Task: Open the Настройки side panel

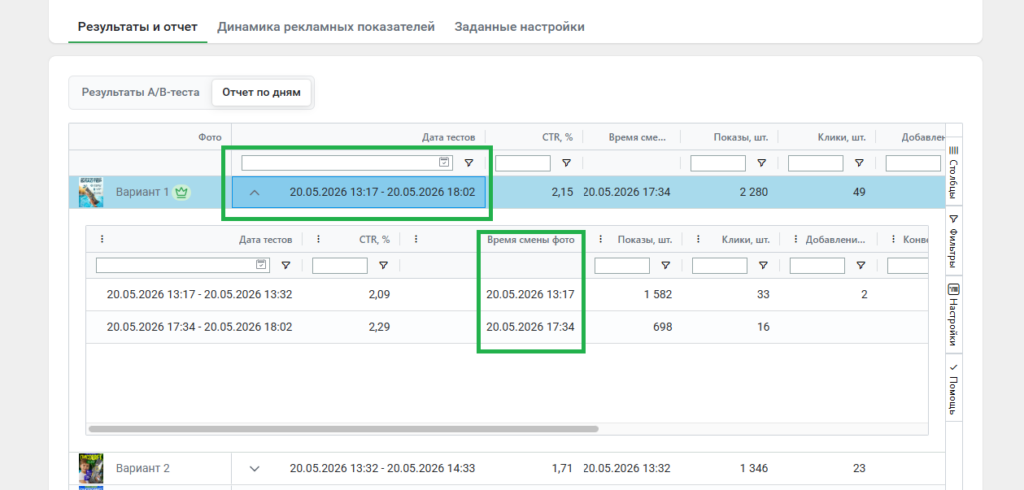Action: coord(953,314)
